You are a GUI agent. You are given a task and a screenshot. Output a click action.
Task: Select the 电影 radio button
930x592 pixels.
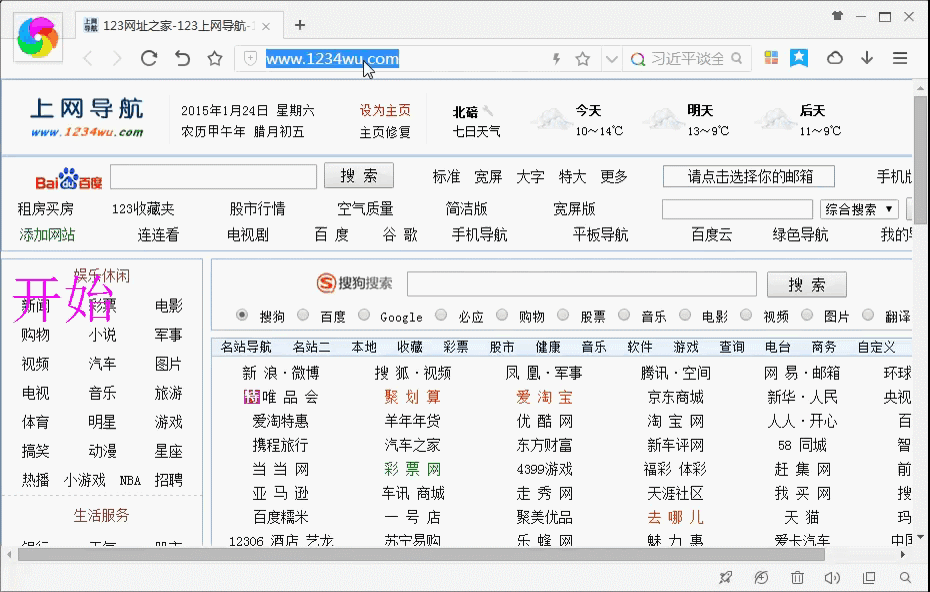coord(685,315)
